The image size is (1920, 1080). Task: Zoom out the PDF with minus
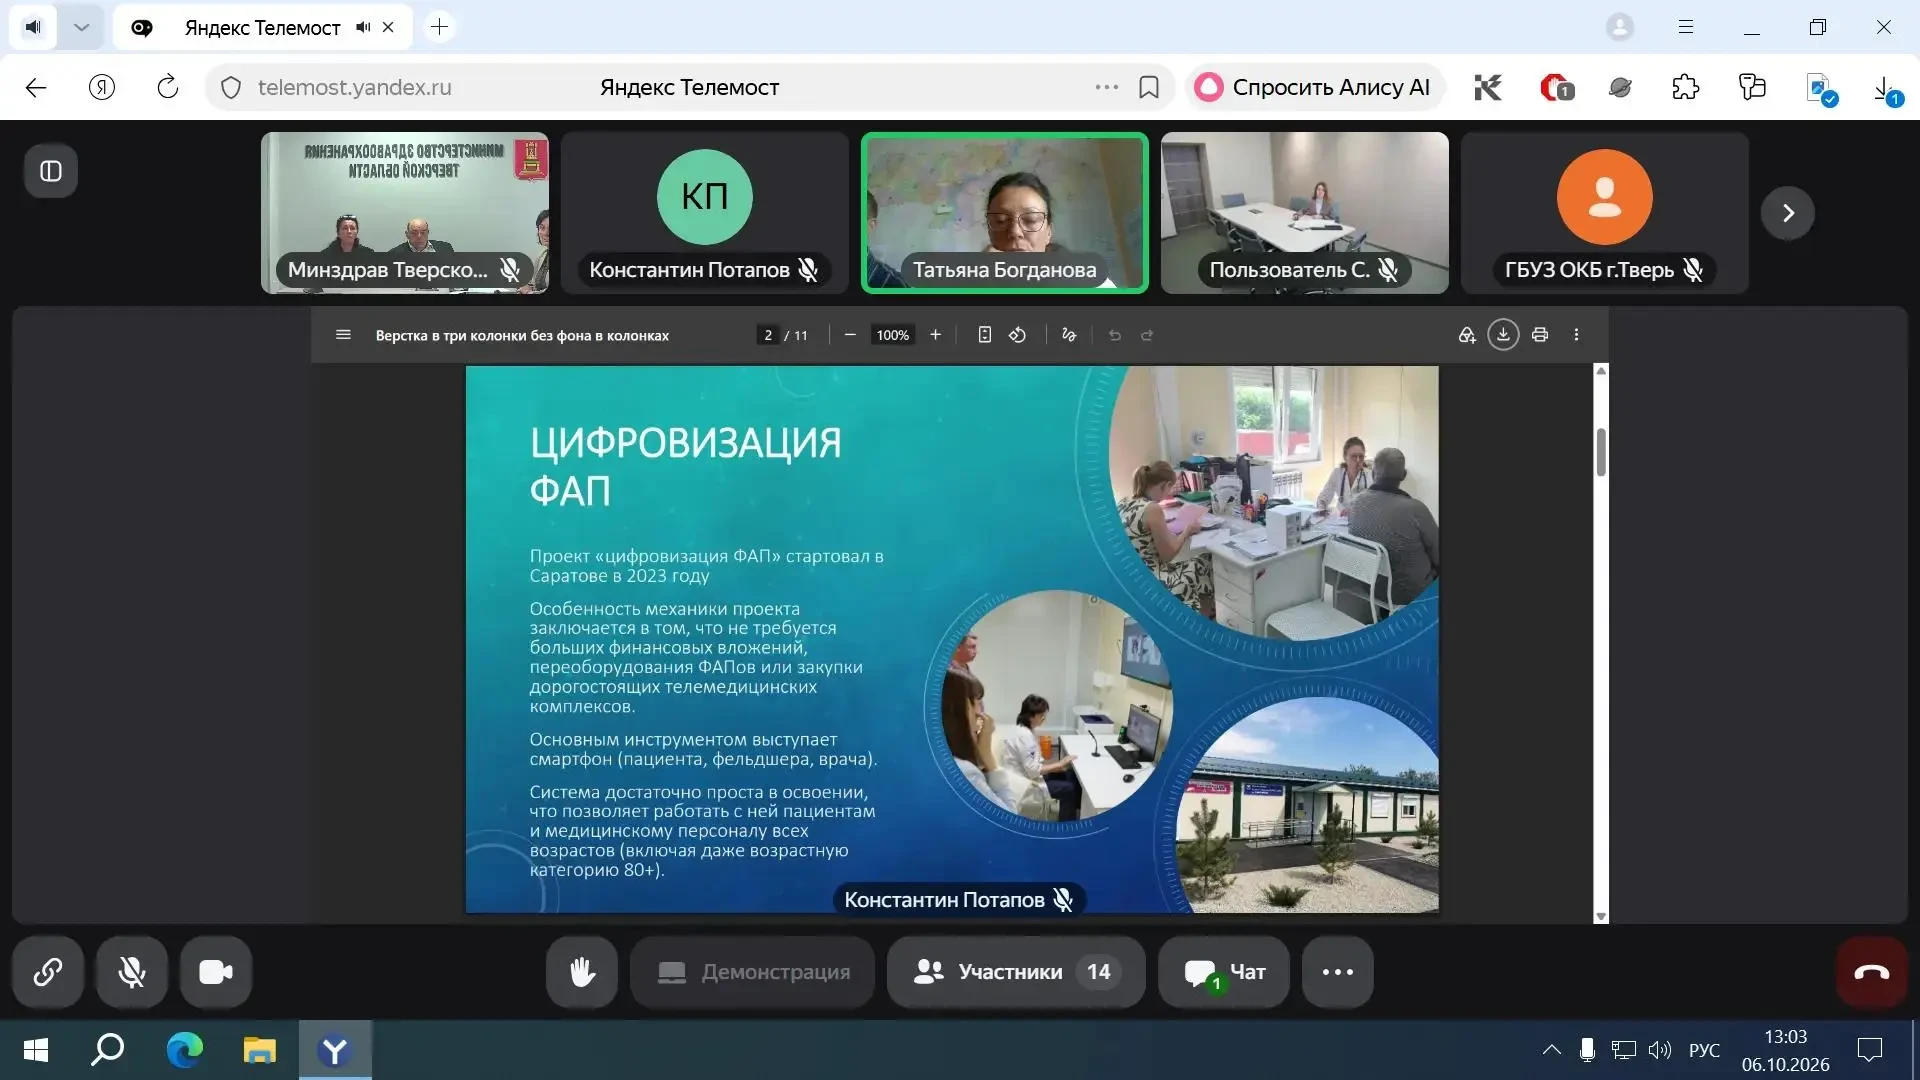850,335
